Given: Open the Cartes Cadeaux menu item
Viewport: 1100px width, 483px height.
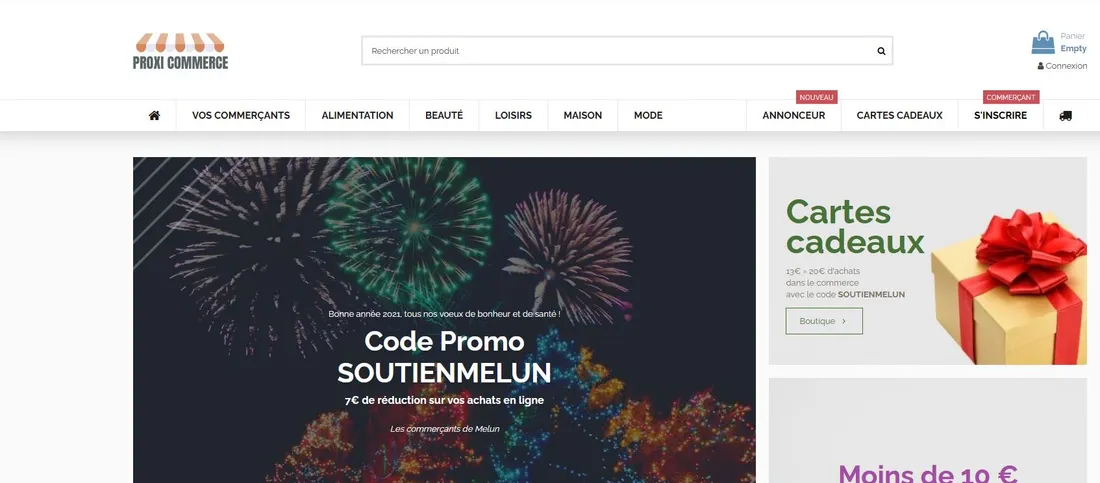Looking at the screenshot, I should pyautogui.click(x=899, y=116).
